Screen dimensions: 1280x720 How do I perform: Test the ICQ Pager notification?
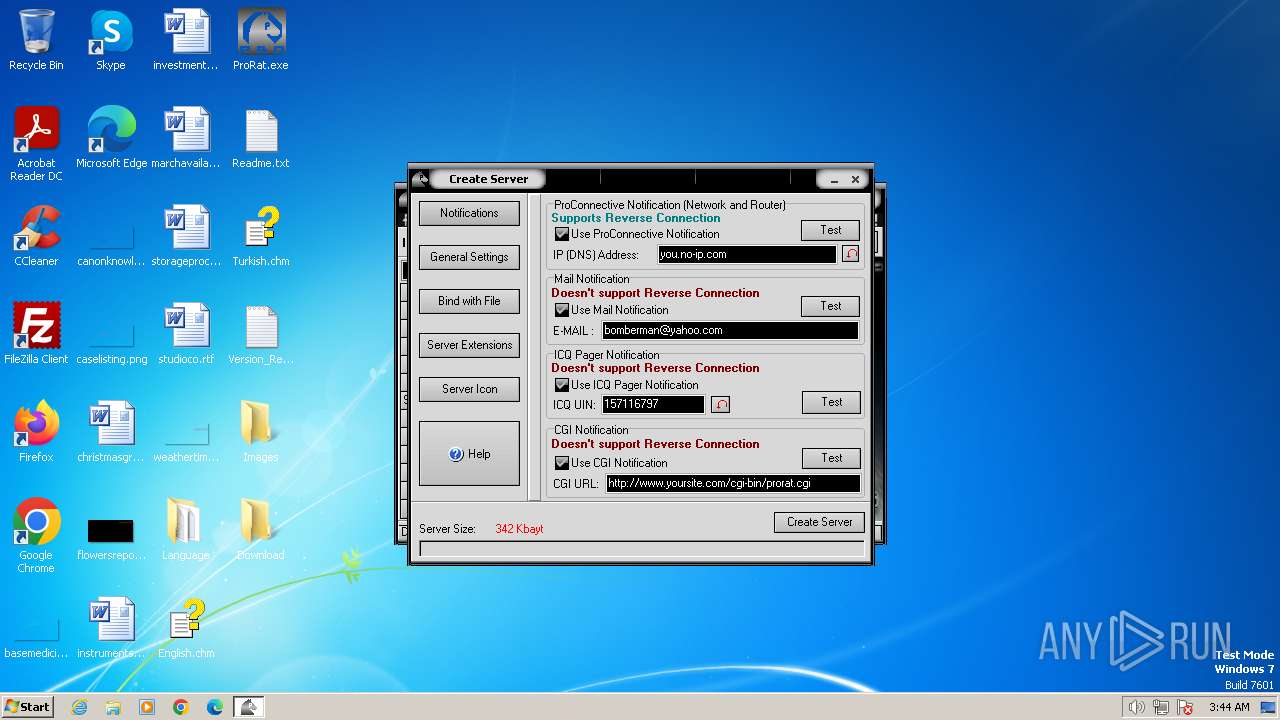[831, 402]
